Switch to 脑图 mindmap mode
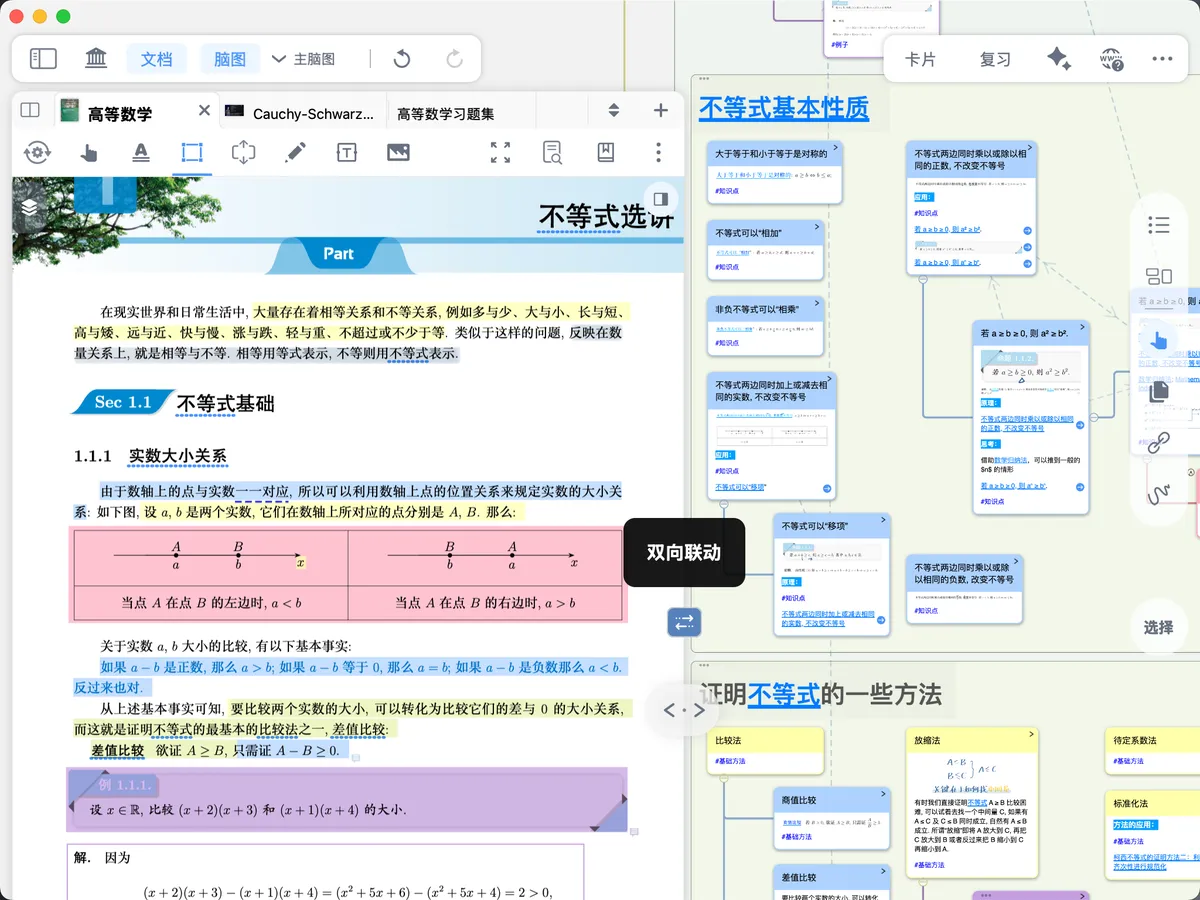 click(x=230, y=59)
